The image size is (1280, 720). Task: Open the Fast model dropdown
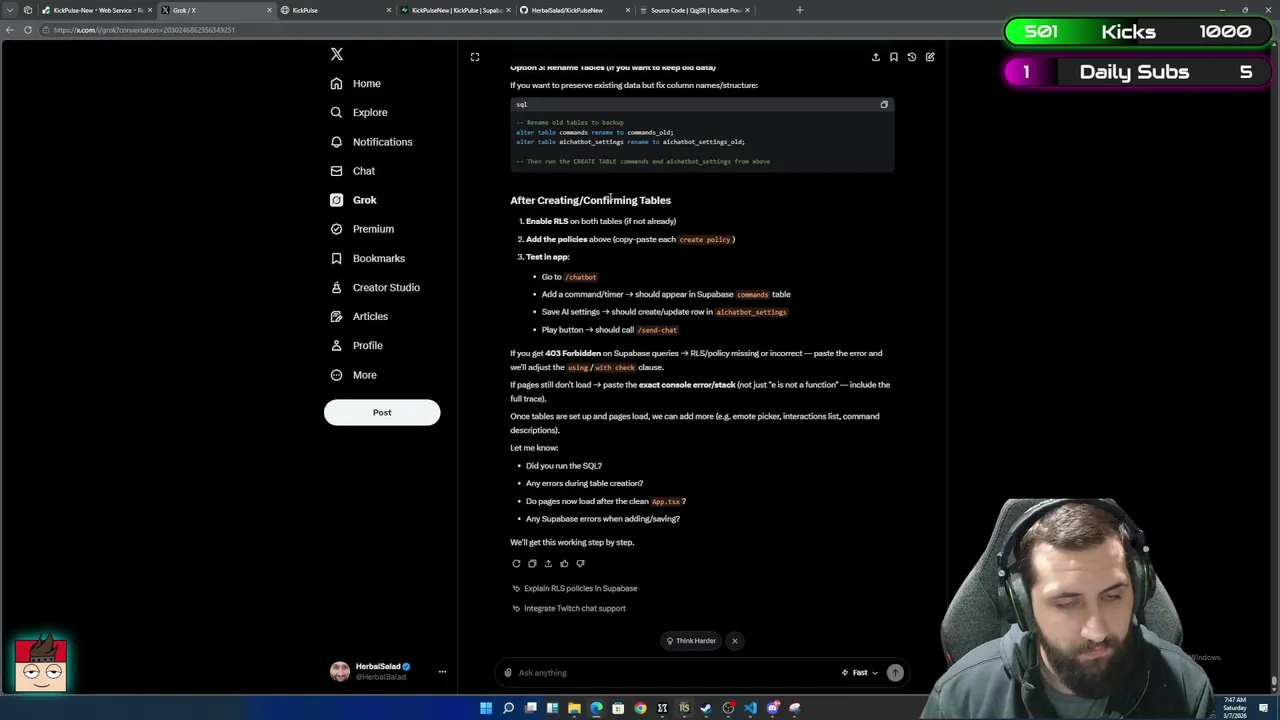pos(860,673)
